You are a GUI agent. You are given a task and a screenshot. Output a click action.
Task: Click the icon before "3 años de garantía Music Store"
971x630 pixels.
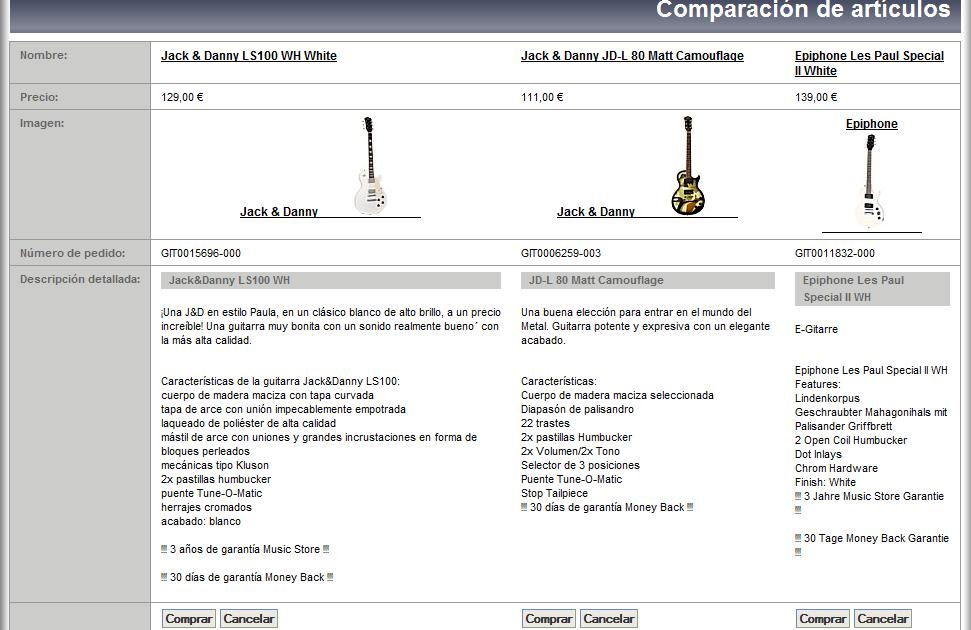[166, 548]
